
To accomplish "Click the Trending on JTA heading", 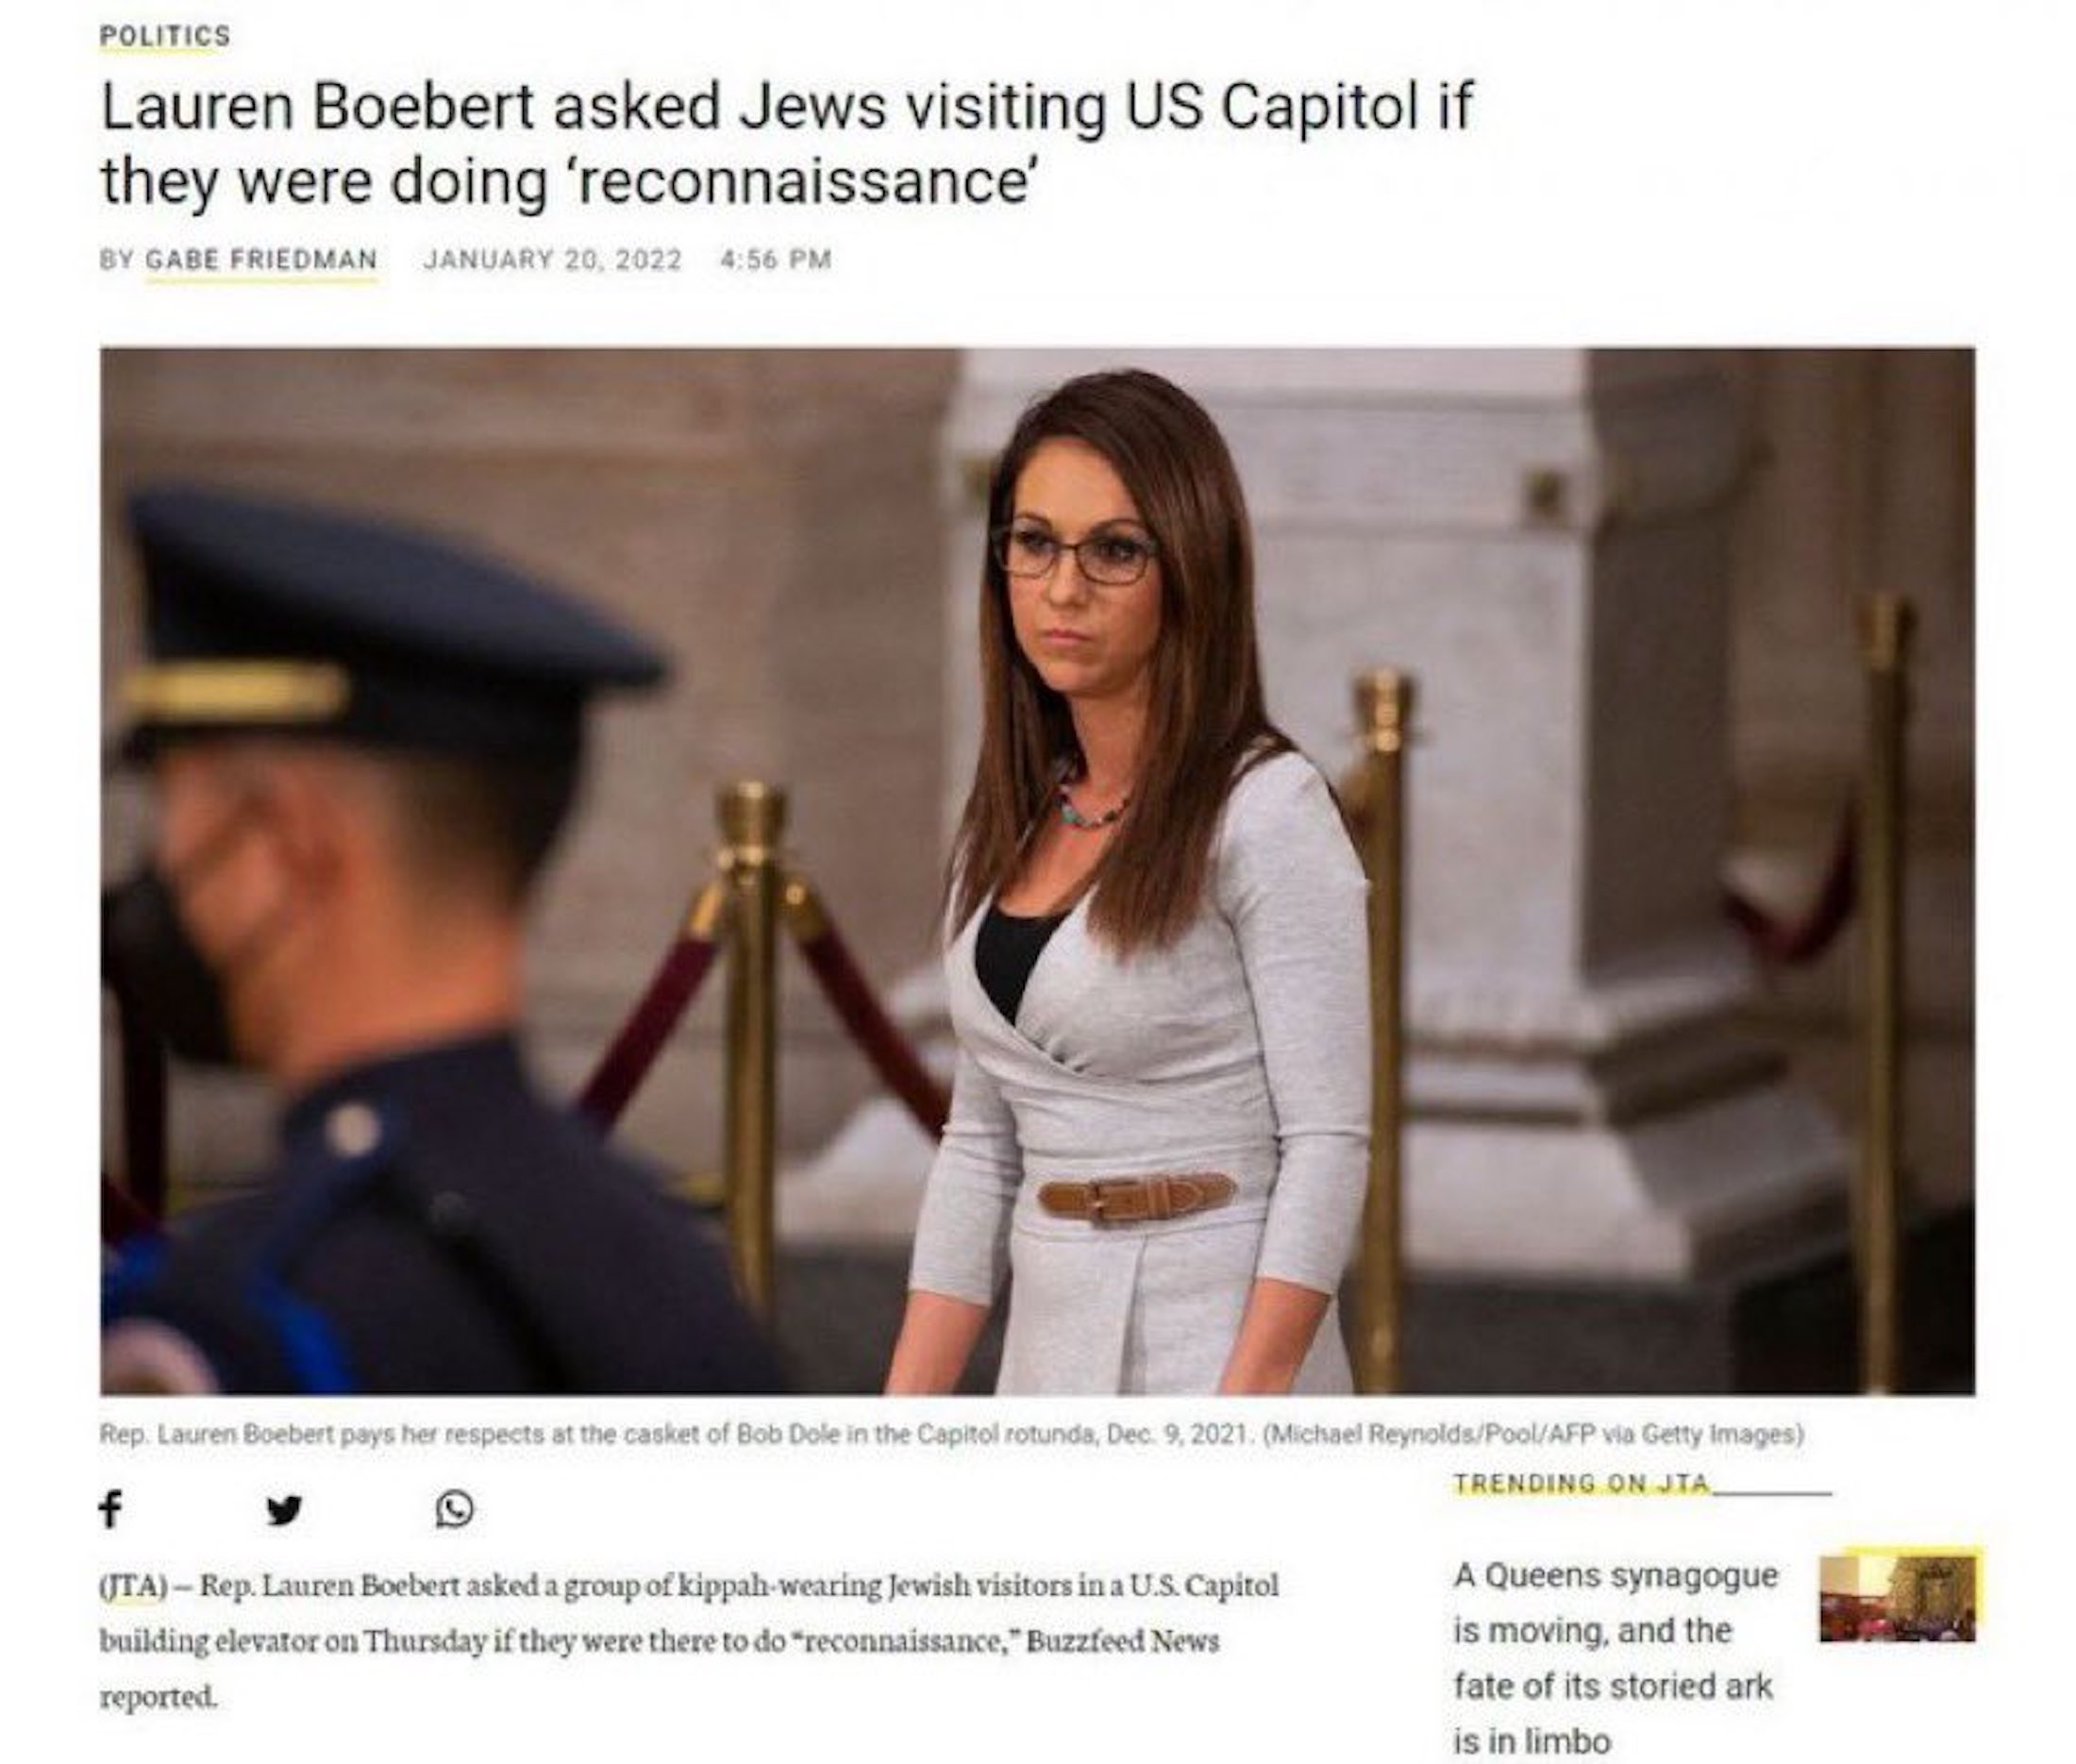I will (1582, 1483).
